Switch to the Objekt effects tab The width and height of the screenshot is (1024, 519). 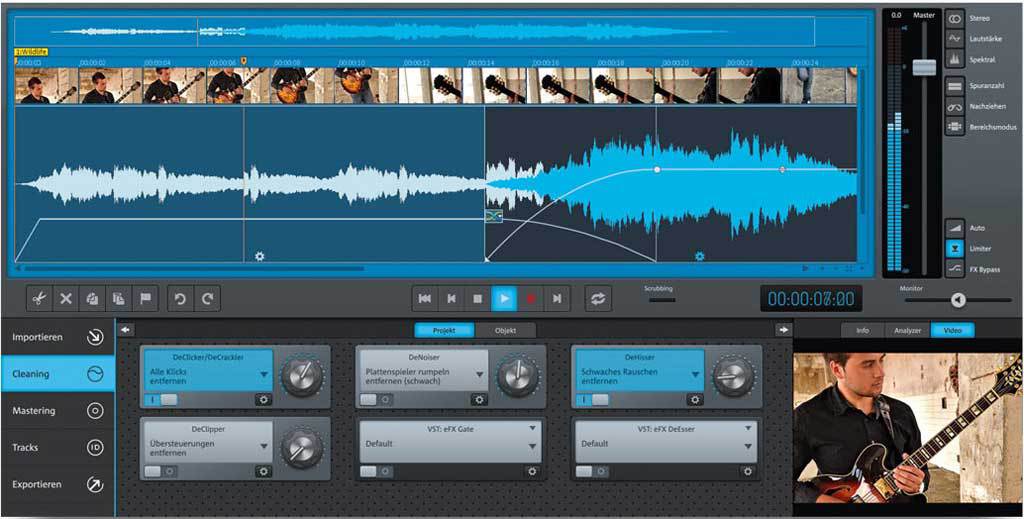(x=505, y=330)
